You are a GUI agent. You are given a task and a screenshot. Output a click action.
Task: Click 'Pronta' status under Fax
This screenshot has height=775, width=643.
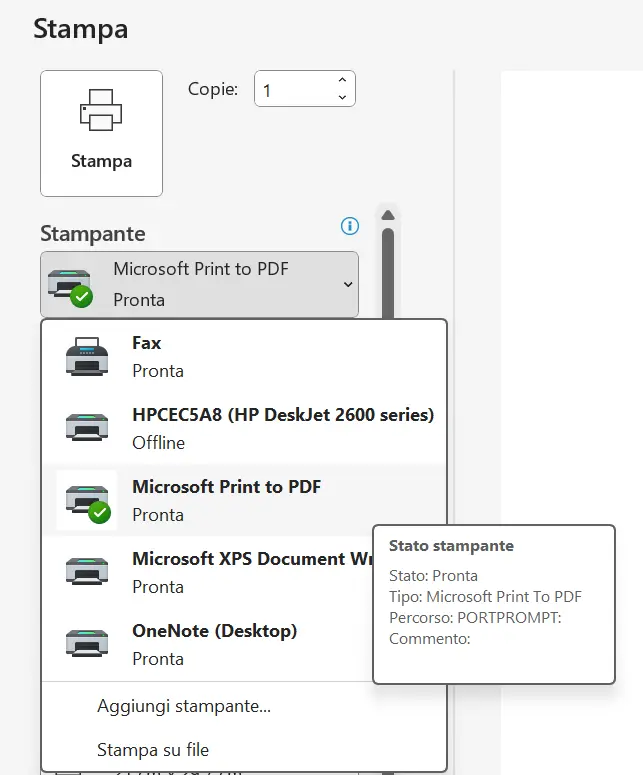tap(158, 371)
